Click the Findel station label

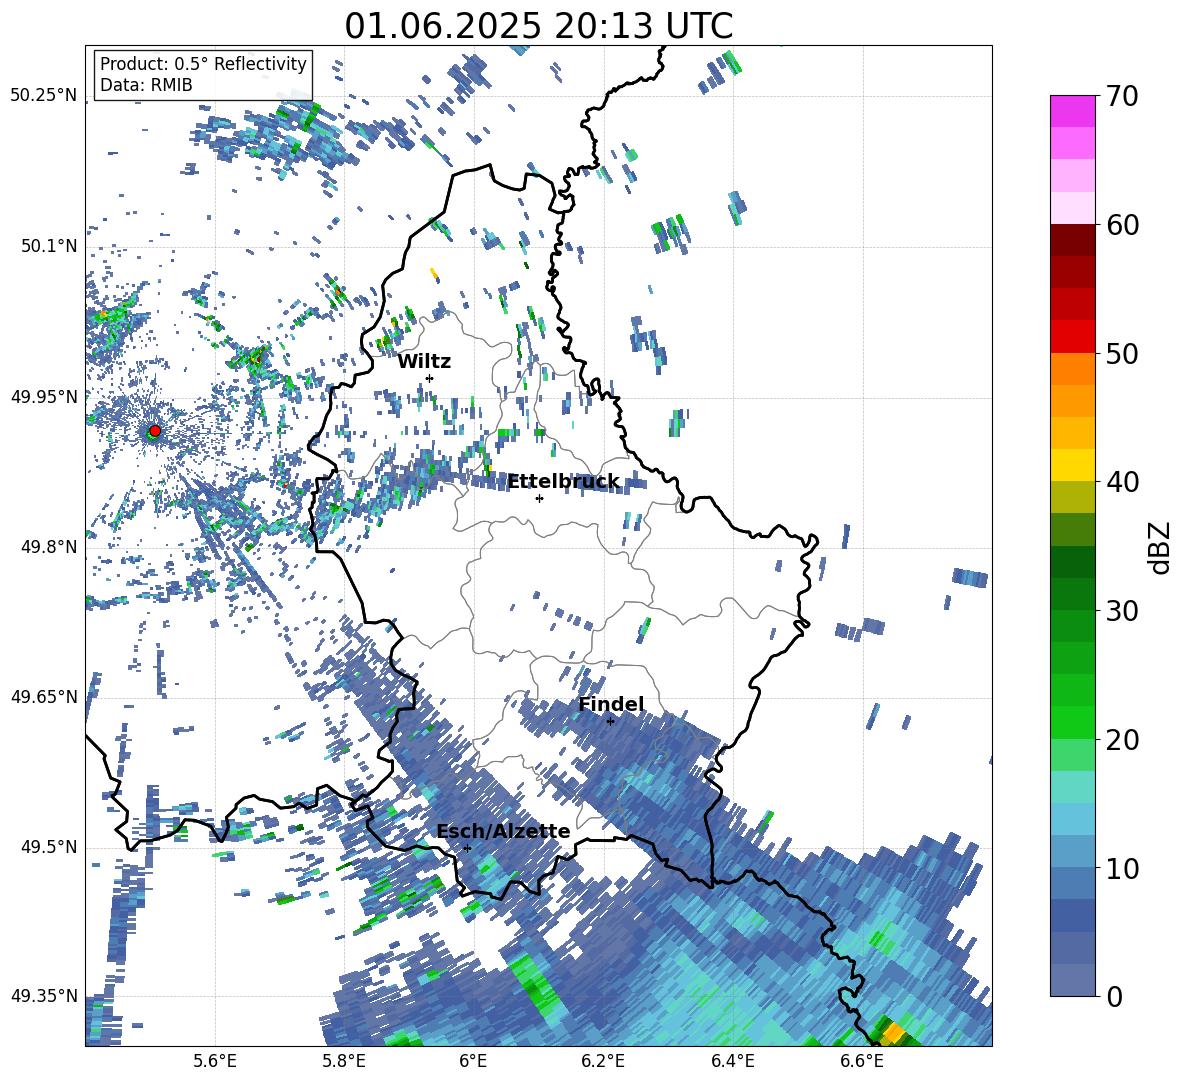[611, 704]
